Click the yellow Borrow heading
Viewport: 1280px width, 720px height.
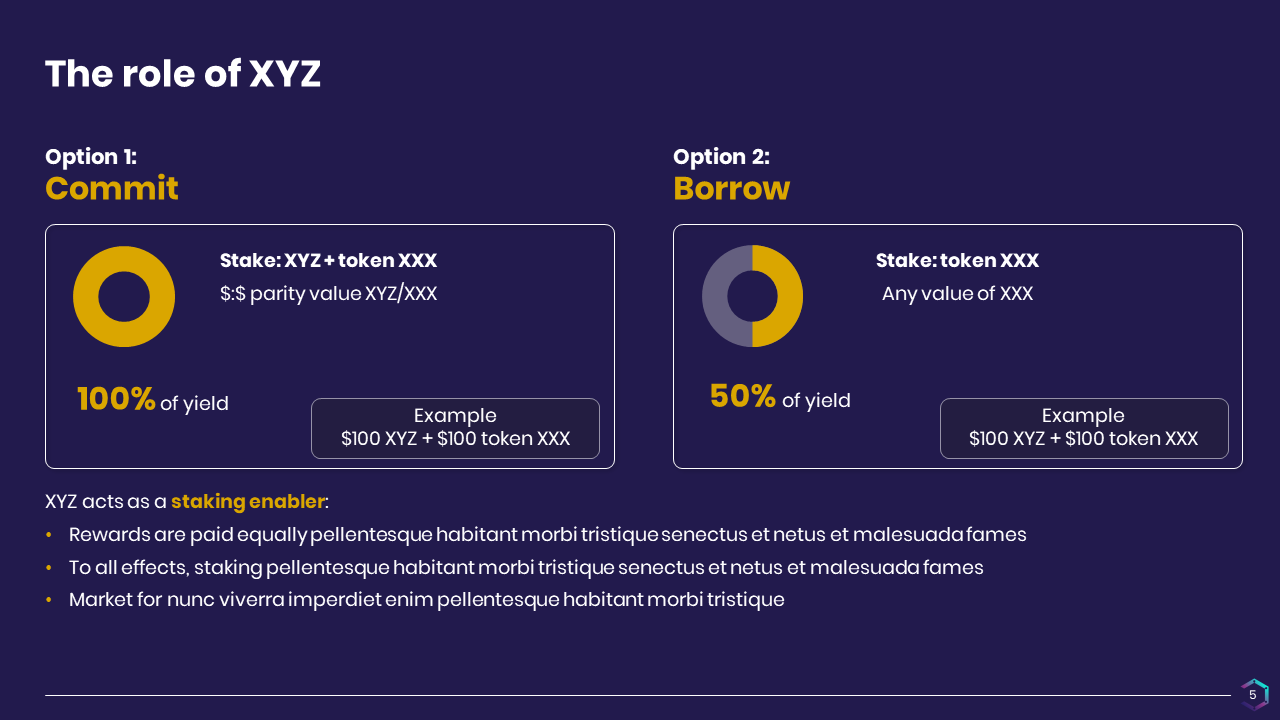coord(732,188)
